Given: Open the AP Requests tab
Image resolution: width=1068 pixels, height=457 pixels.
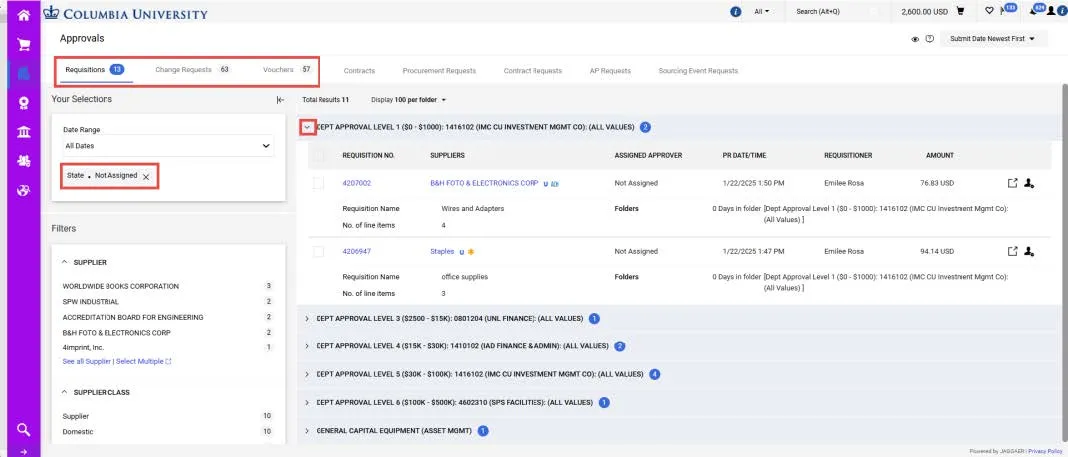Looking at the screenshot, I should 610,71.
